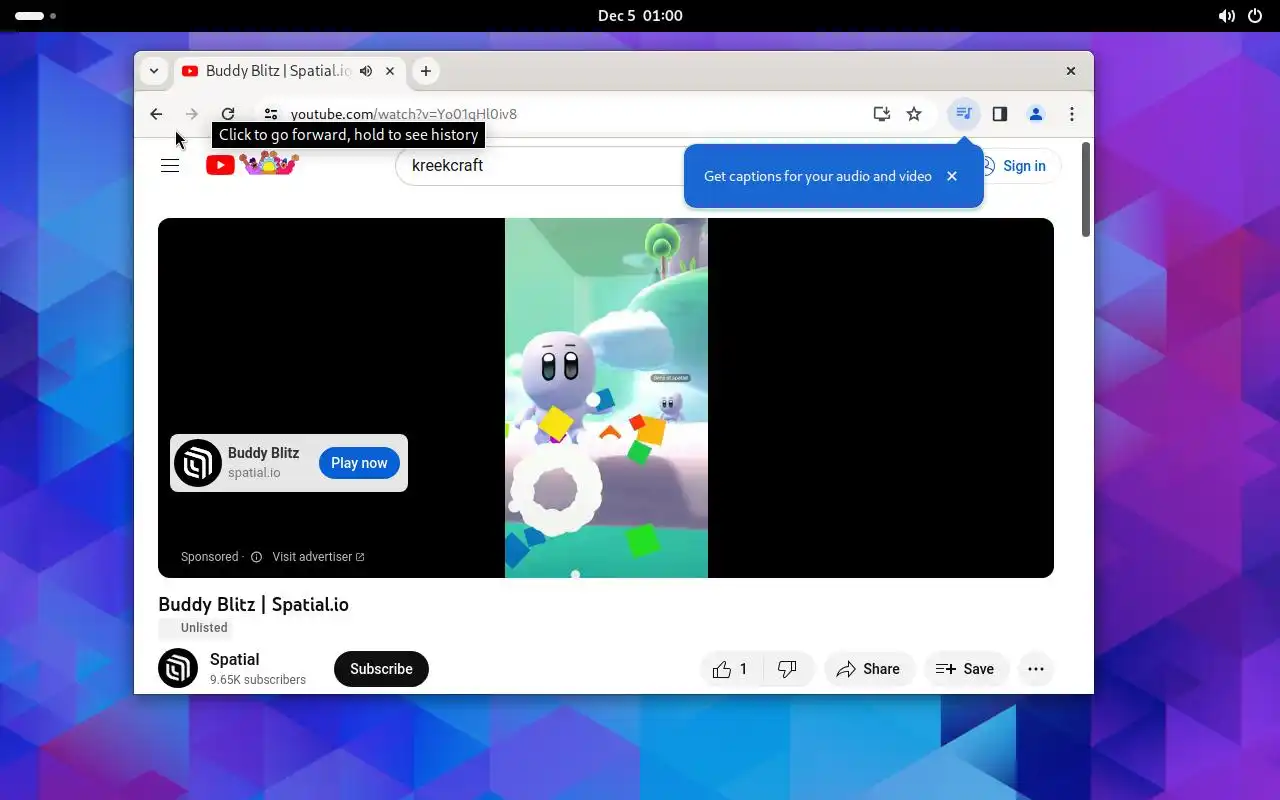Screen dimensions: 1280x800
Task: Like the video with thumbs up
Action: tap(731, 669)
